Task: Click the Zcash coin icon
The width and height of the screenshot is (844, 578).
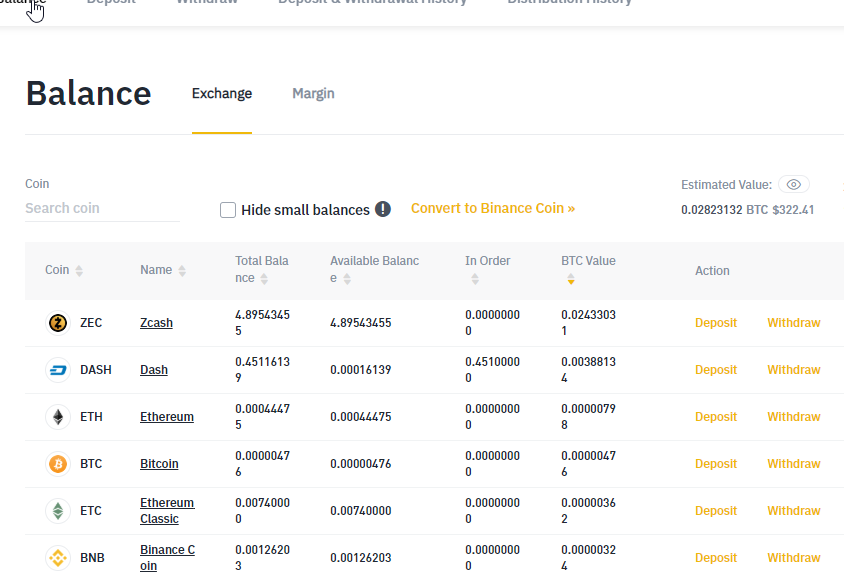Action: tap(58, 323)
